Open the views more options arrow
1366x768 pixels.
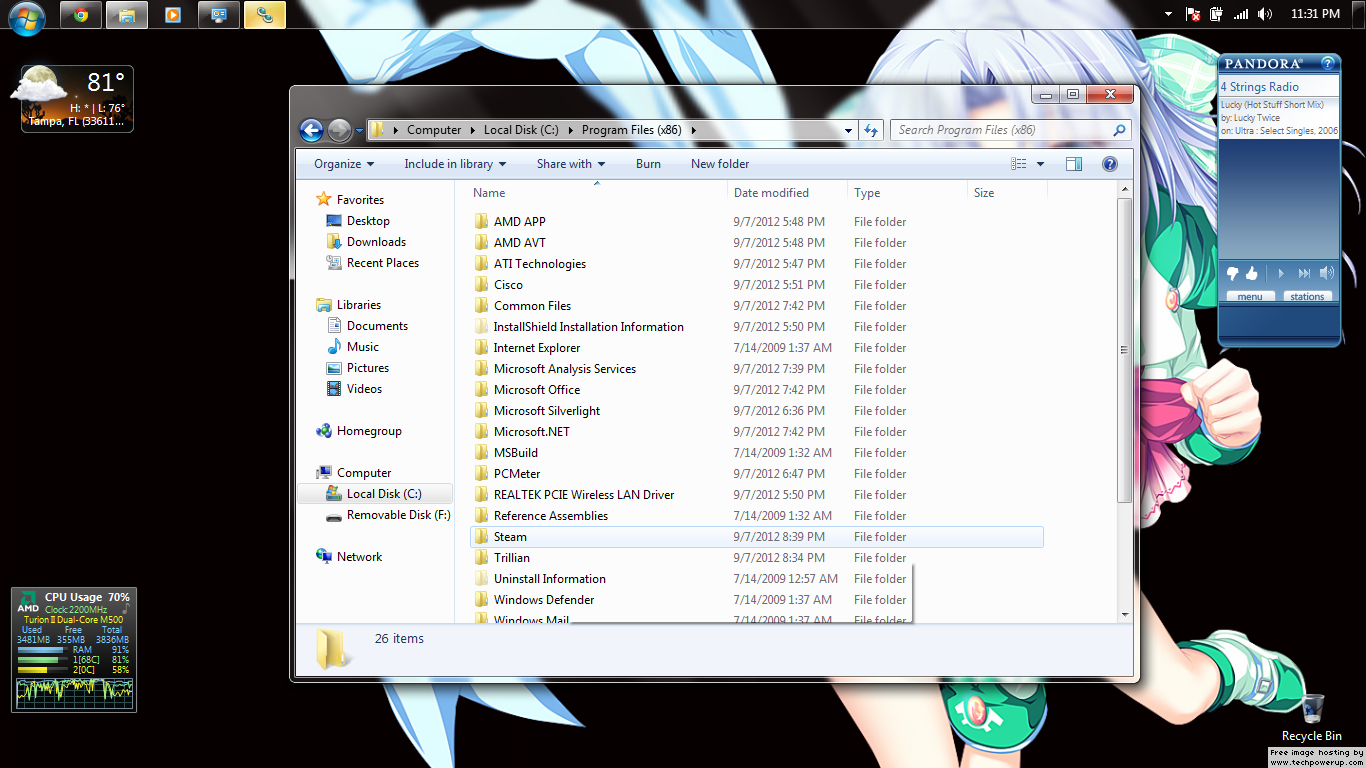(x=1040, y=164)
